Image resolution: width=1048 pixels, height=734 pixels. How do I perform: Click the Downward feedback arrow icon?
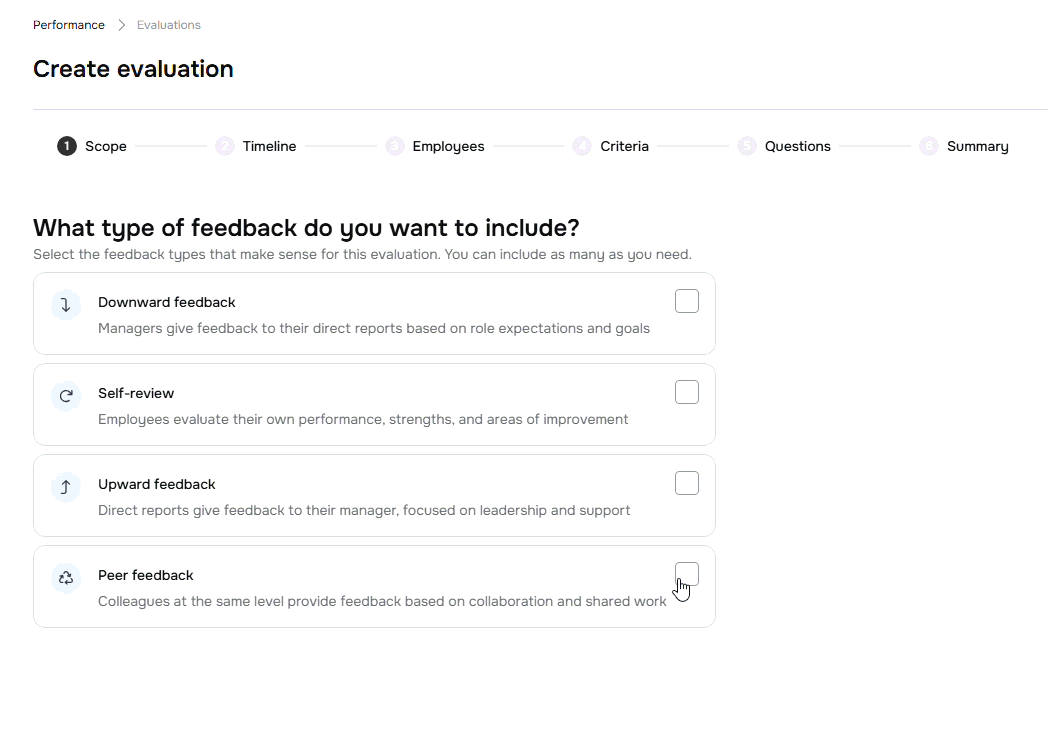click(66, 305)
